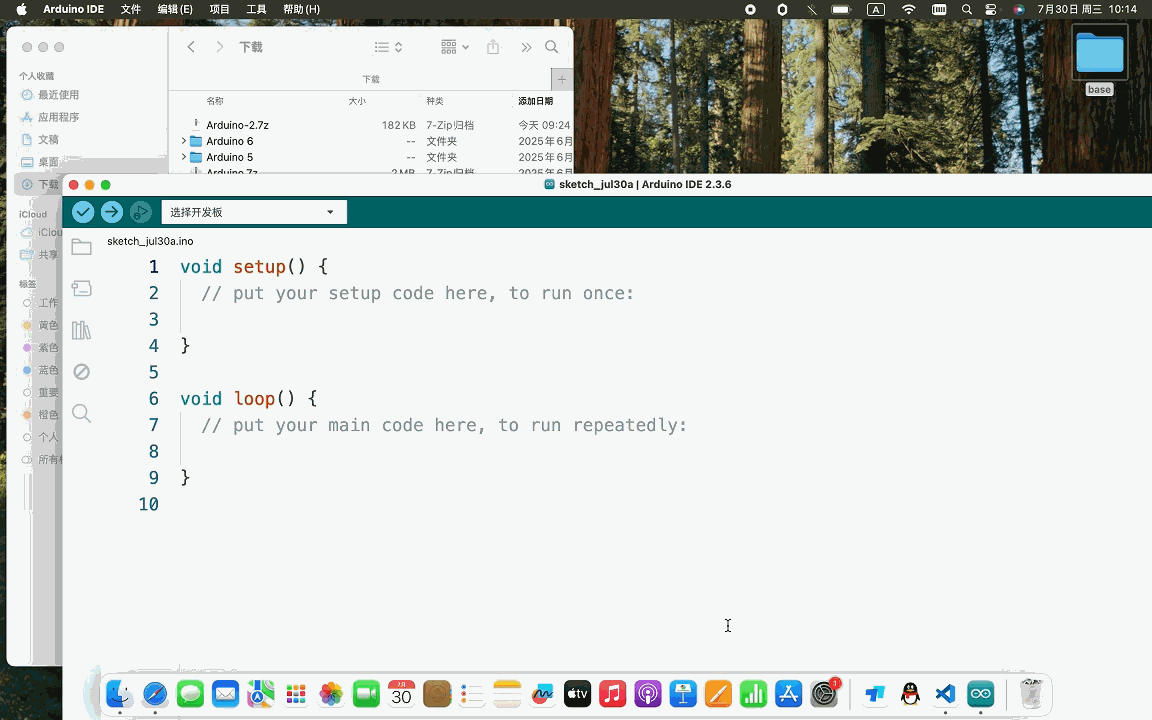Open Photos from the Dock
The height and width of the screenshot is (720, 1152).
pos(331,694)
